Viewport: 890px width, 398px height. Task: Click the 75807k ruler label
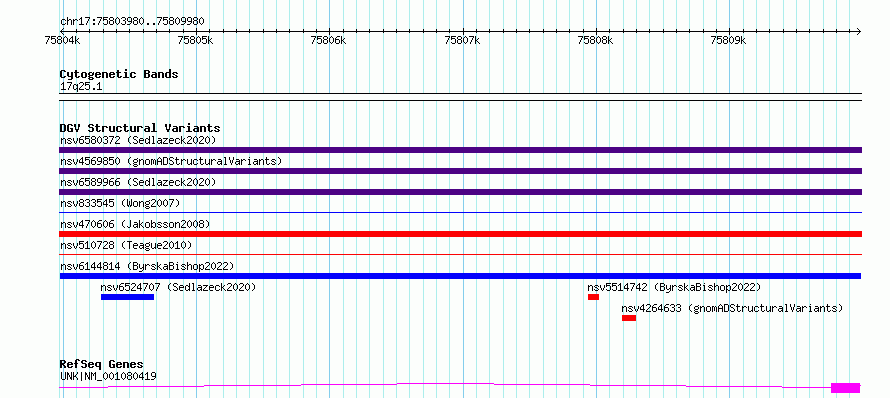pyautogui.click(x=462, y=40)
